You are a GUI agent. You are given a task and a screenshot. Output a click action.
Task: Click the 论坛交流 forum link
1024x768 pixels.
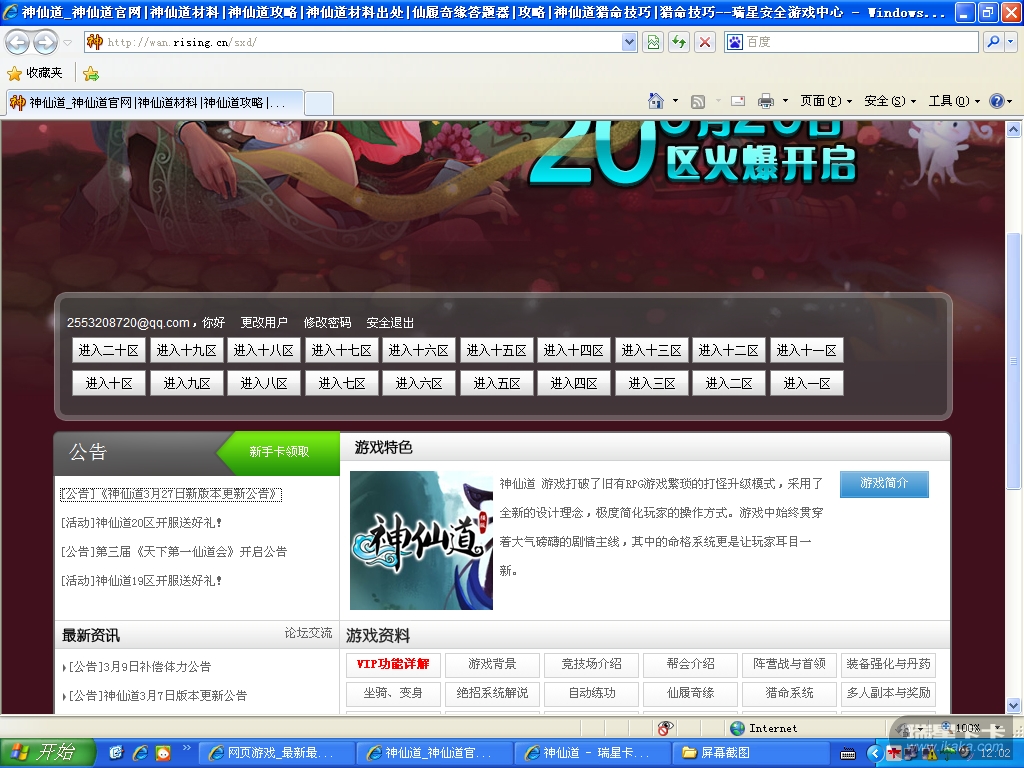point(308,633)
